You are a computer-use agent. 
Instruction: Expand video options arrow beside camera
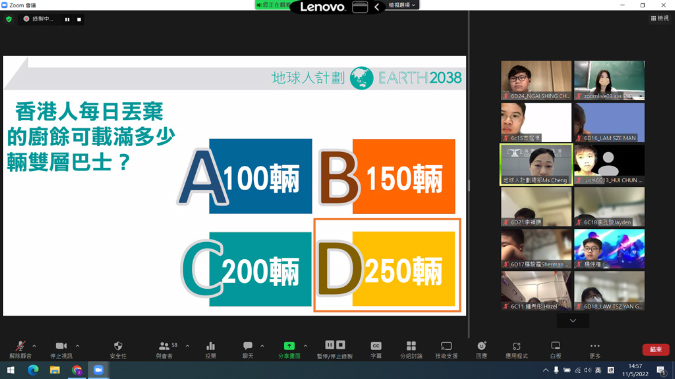tap(77, 346)
